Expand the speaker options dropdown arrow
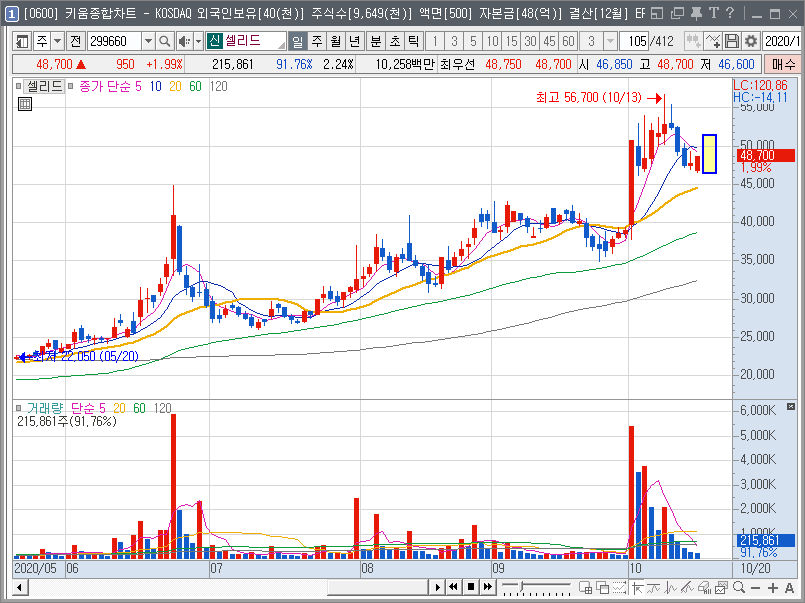Screen dimensions: 805x603 click(x=198, y=41)
